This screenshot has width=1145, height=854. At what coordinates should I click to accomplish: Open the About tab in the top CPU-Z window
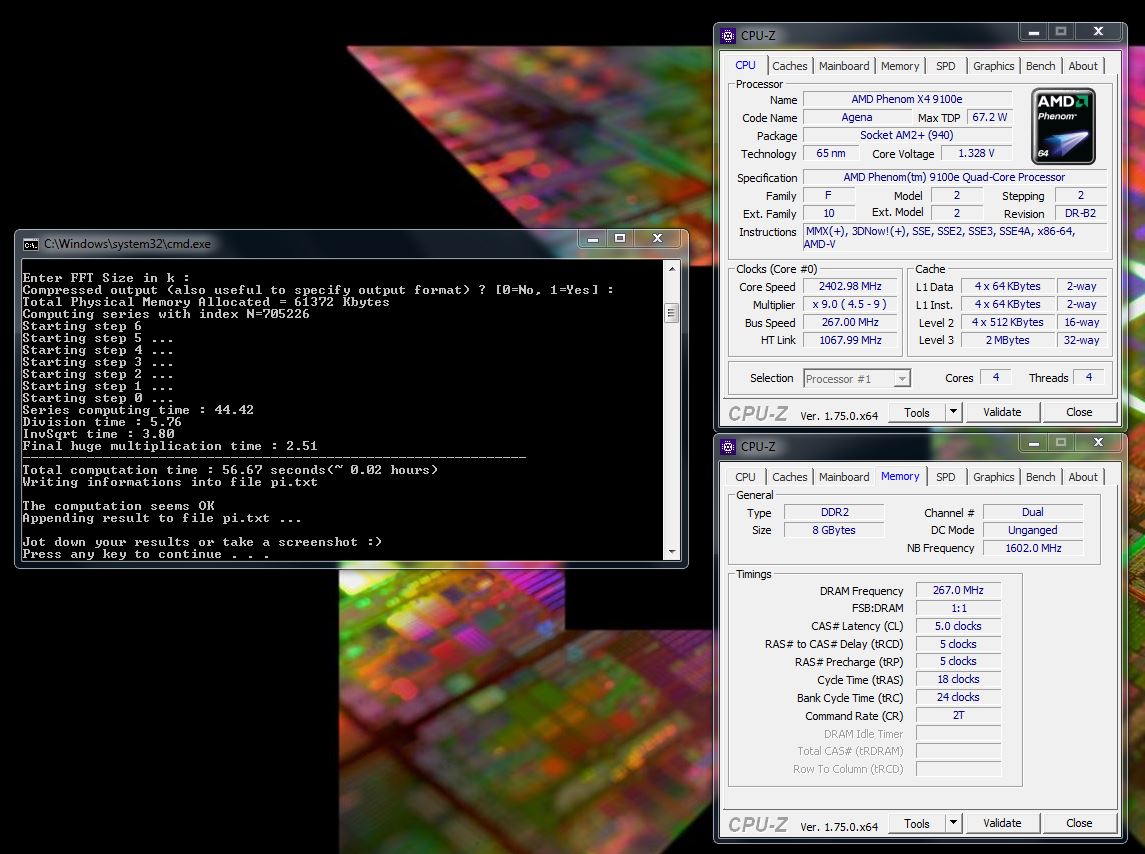(x=1082, y=66)
